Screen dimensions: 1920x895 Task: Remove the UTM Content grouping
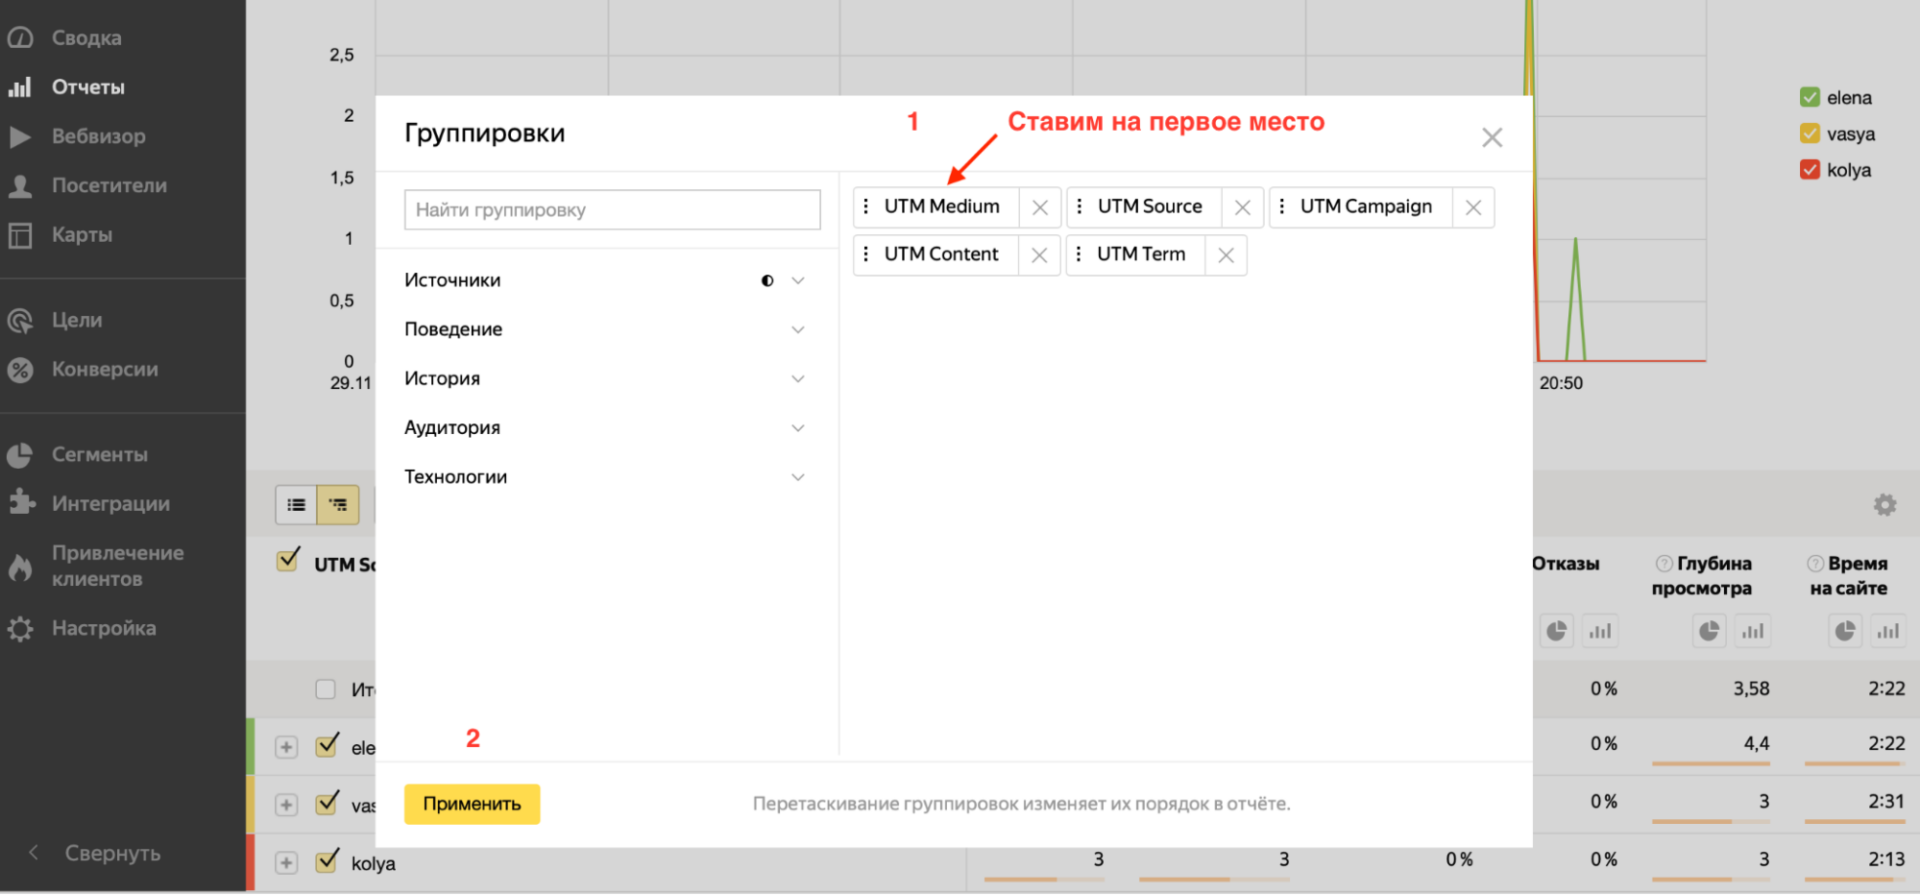tap(1040, 255)
